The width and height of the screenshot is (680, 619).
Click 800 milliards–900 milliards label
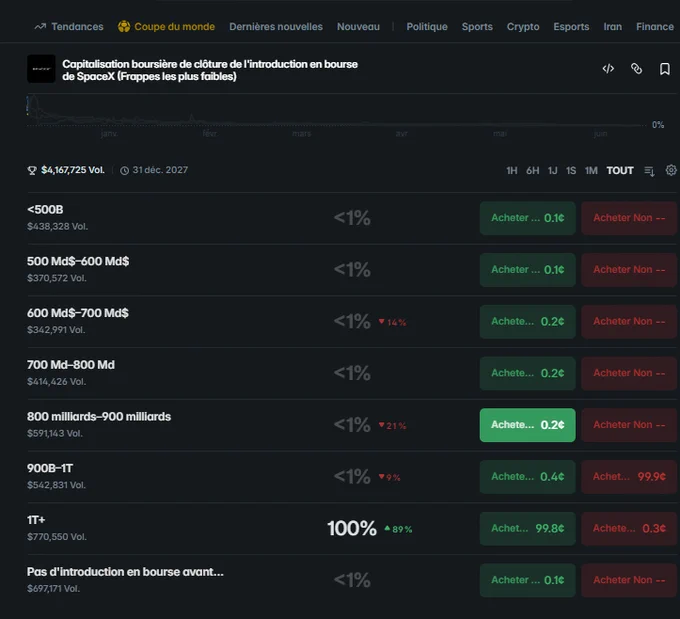99,416
